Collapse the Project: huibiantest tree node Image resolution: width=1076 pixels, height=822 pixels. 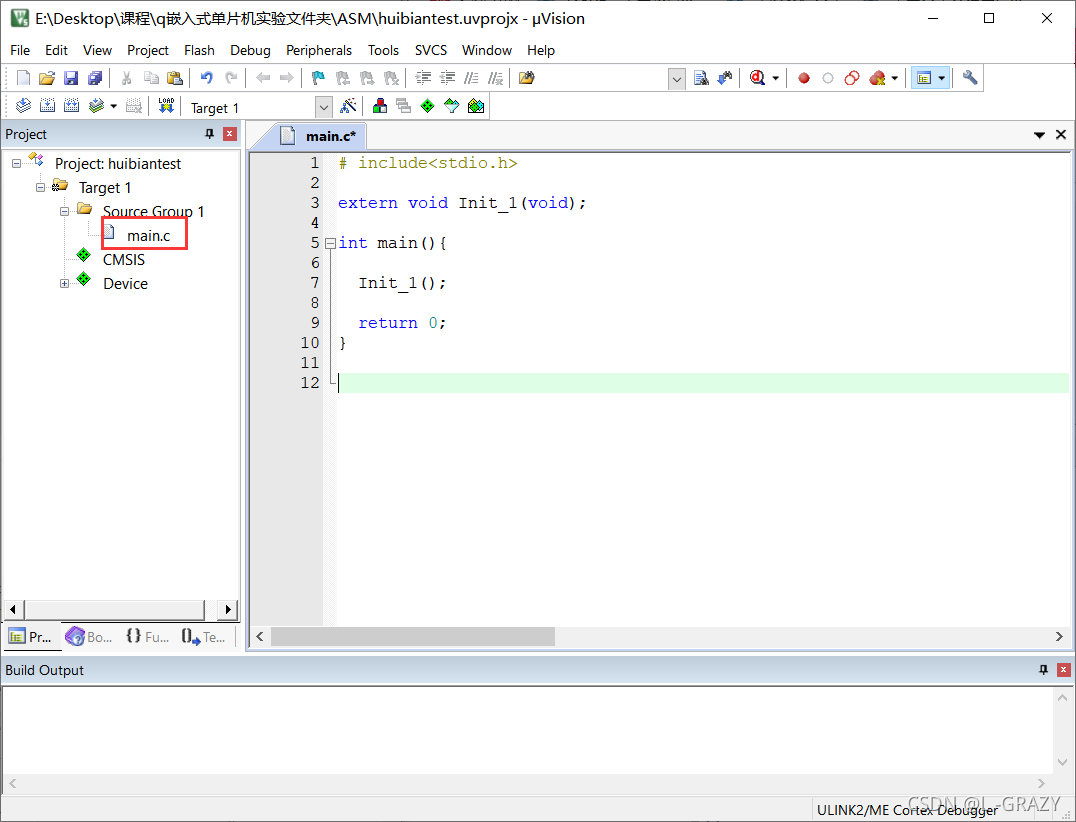tap(16, 163)
